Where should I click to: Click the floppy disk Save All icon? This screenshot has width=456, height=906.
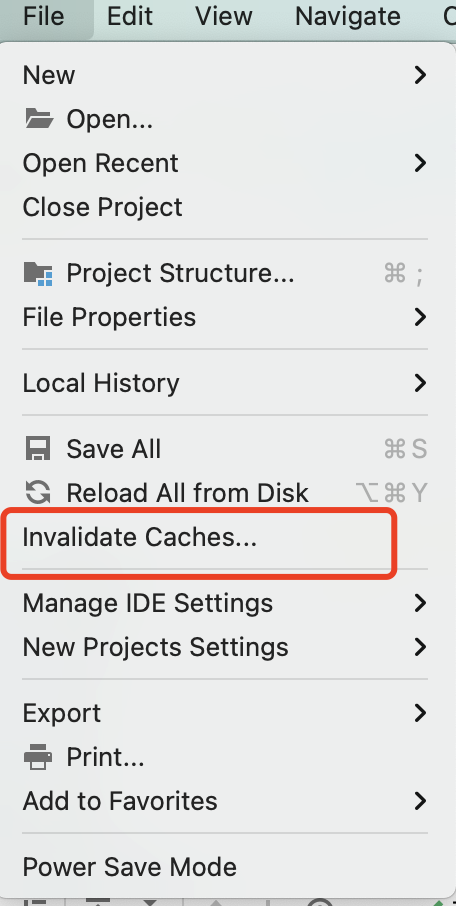pyautogui.click(x=38, y=449)
